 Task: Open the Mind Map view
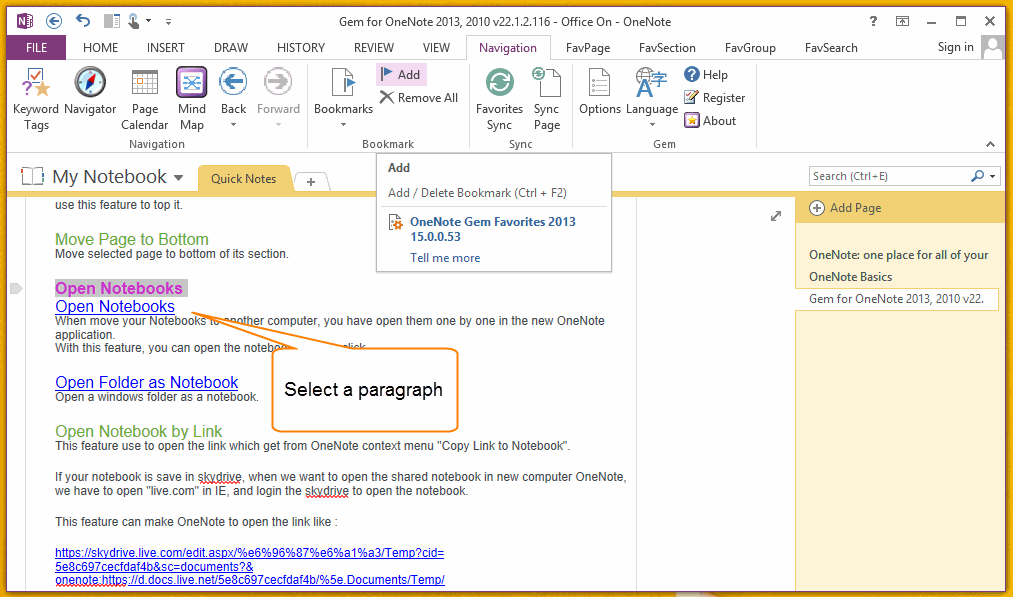[192, 99]
